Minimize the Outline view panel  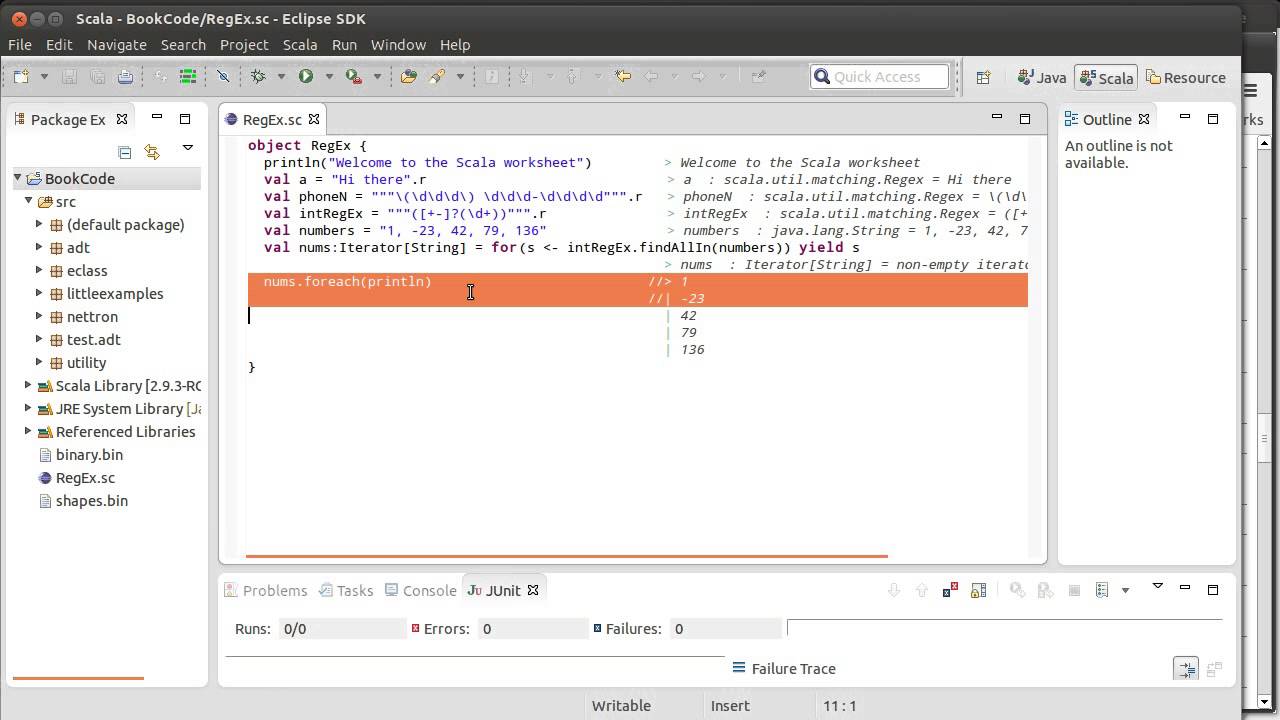click(x=1185, y=118)
